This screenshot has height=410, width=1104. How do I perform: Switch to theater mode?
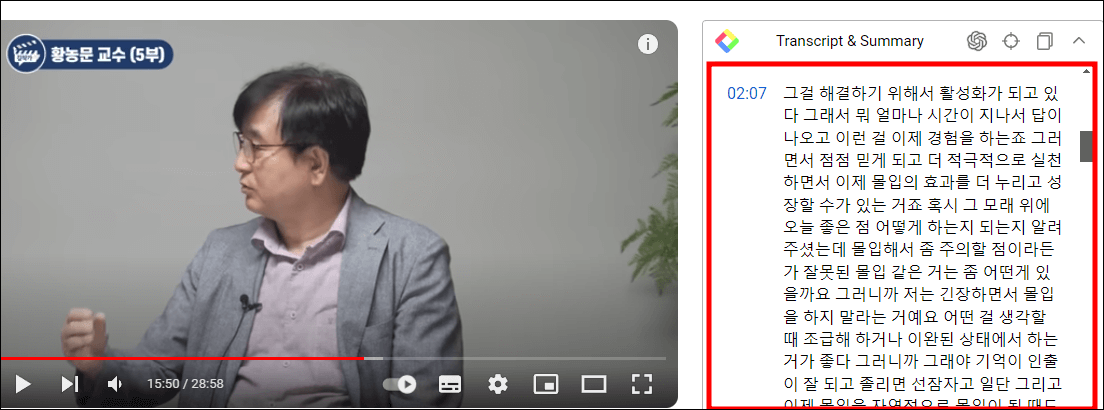coord(594,384)
